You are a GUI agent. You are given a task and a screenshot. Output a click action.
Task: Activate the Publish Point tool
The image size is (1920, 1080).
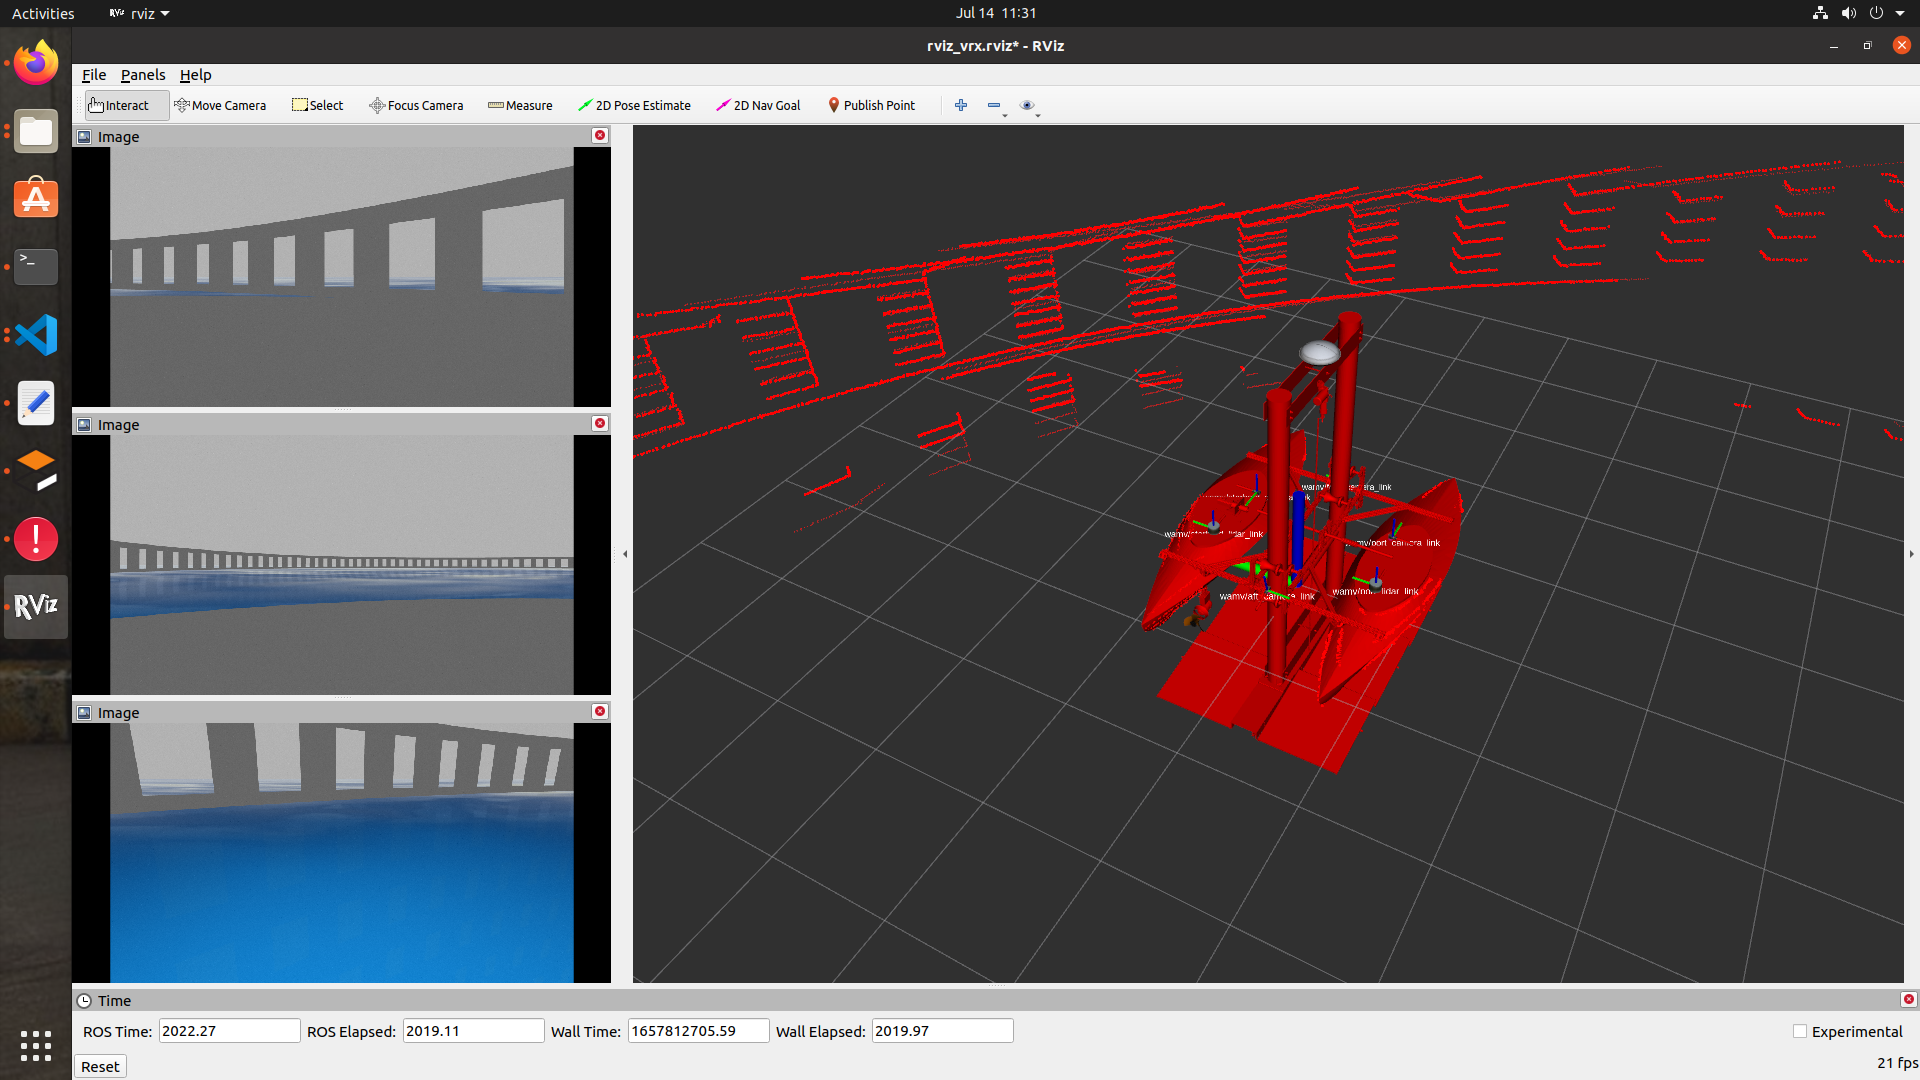click(871, 105)
